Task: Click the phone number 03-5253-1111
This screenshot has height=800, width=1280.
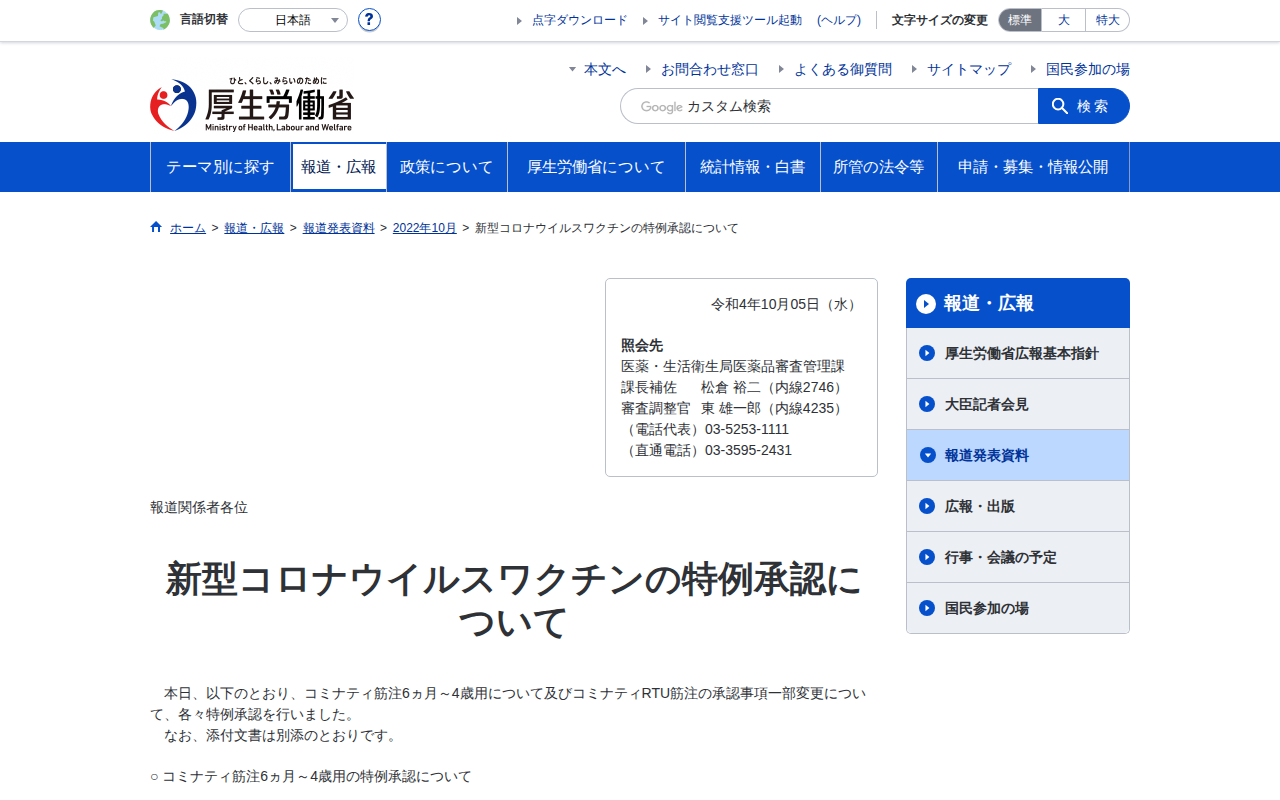Action: pos(747,429)
